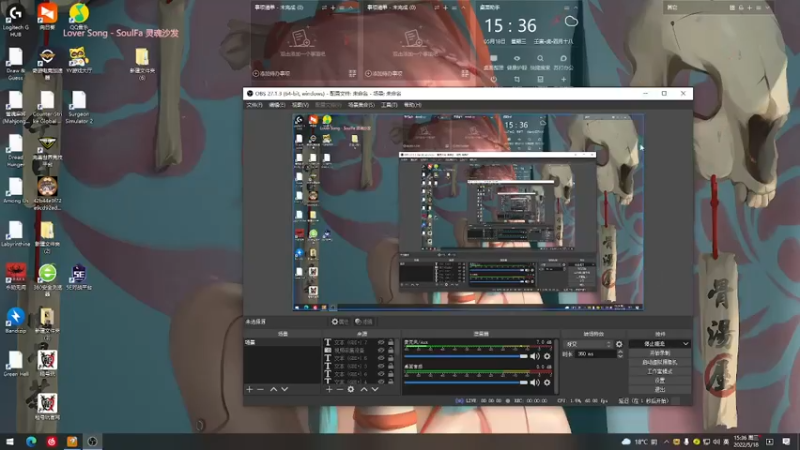Viewport: 800px width, 450px height.
Task: Select the Bandizip desktop icon
Action: point(15,321)
